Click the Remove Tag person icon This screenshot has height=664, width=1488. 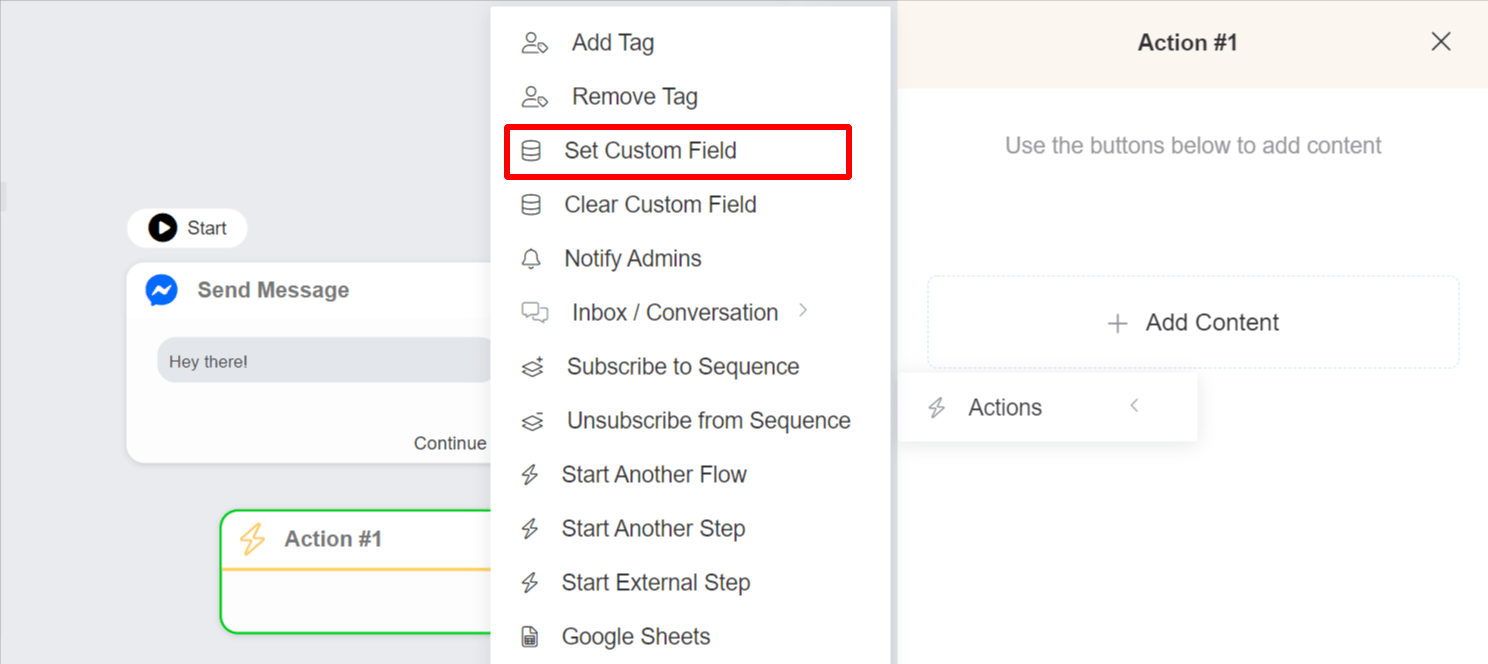535,97
